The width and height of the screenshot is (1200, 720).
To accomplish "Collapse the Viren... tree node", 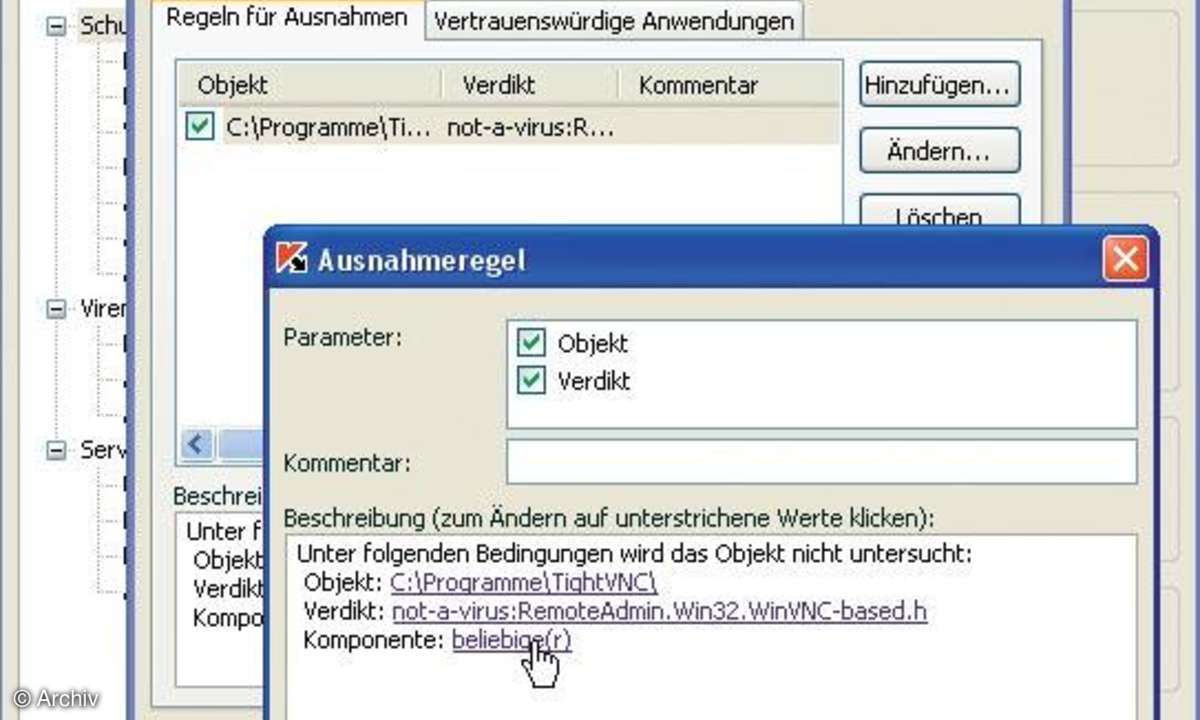I will [x=56, y=309].
